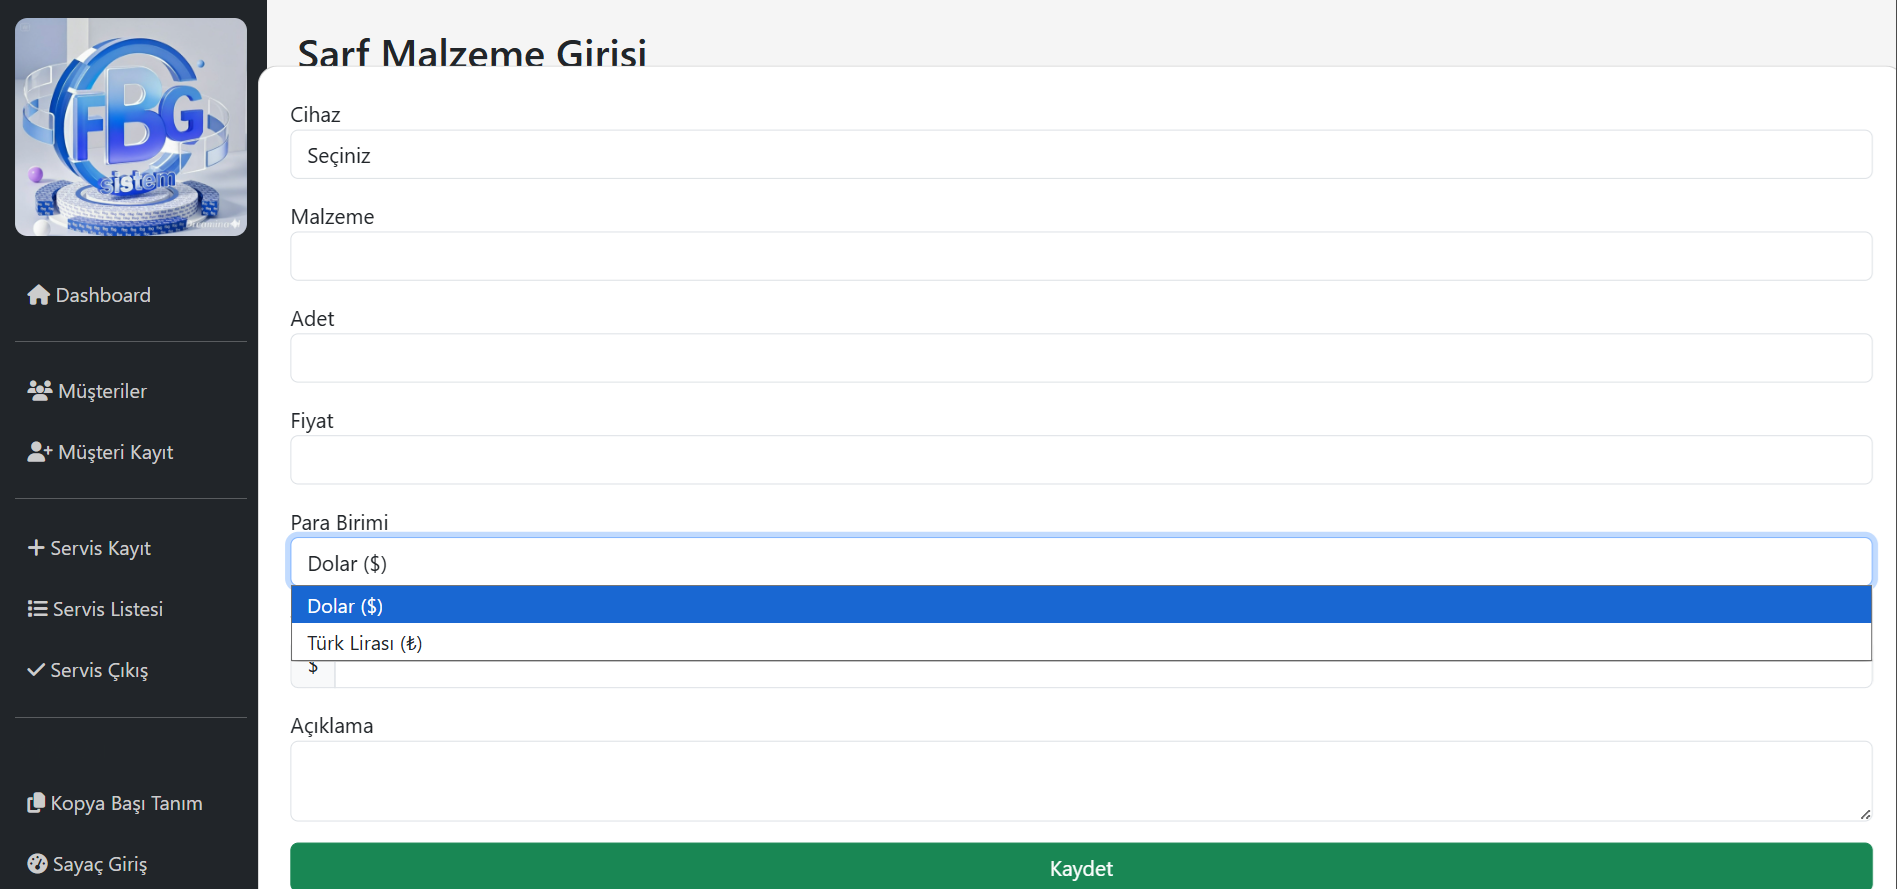Click the Açıklama textarea resize handle
Viewport: 1897px width, 889px height.
click(x=1865, y=814)
